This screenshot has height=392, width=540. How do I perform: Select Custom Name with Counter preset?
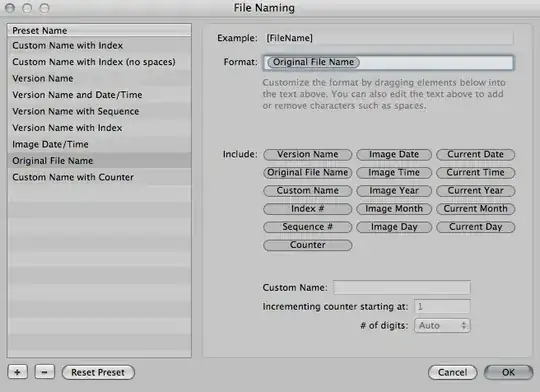[x=99, y=177]
